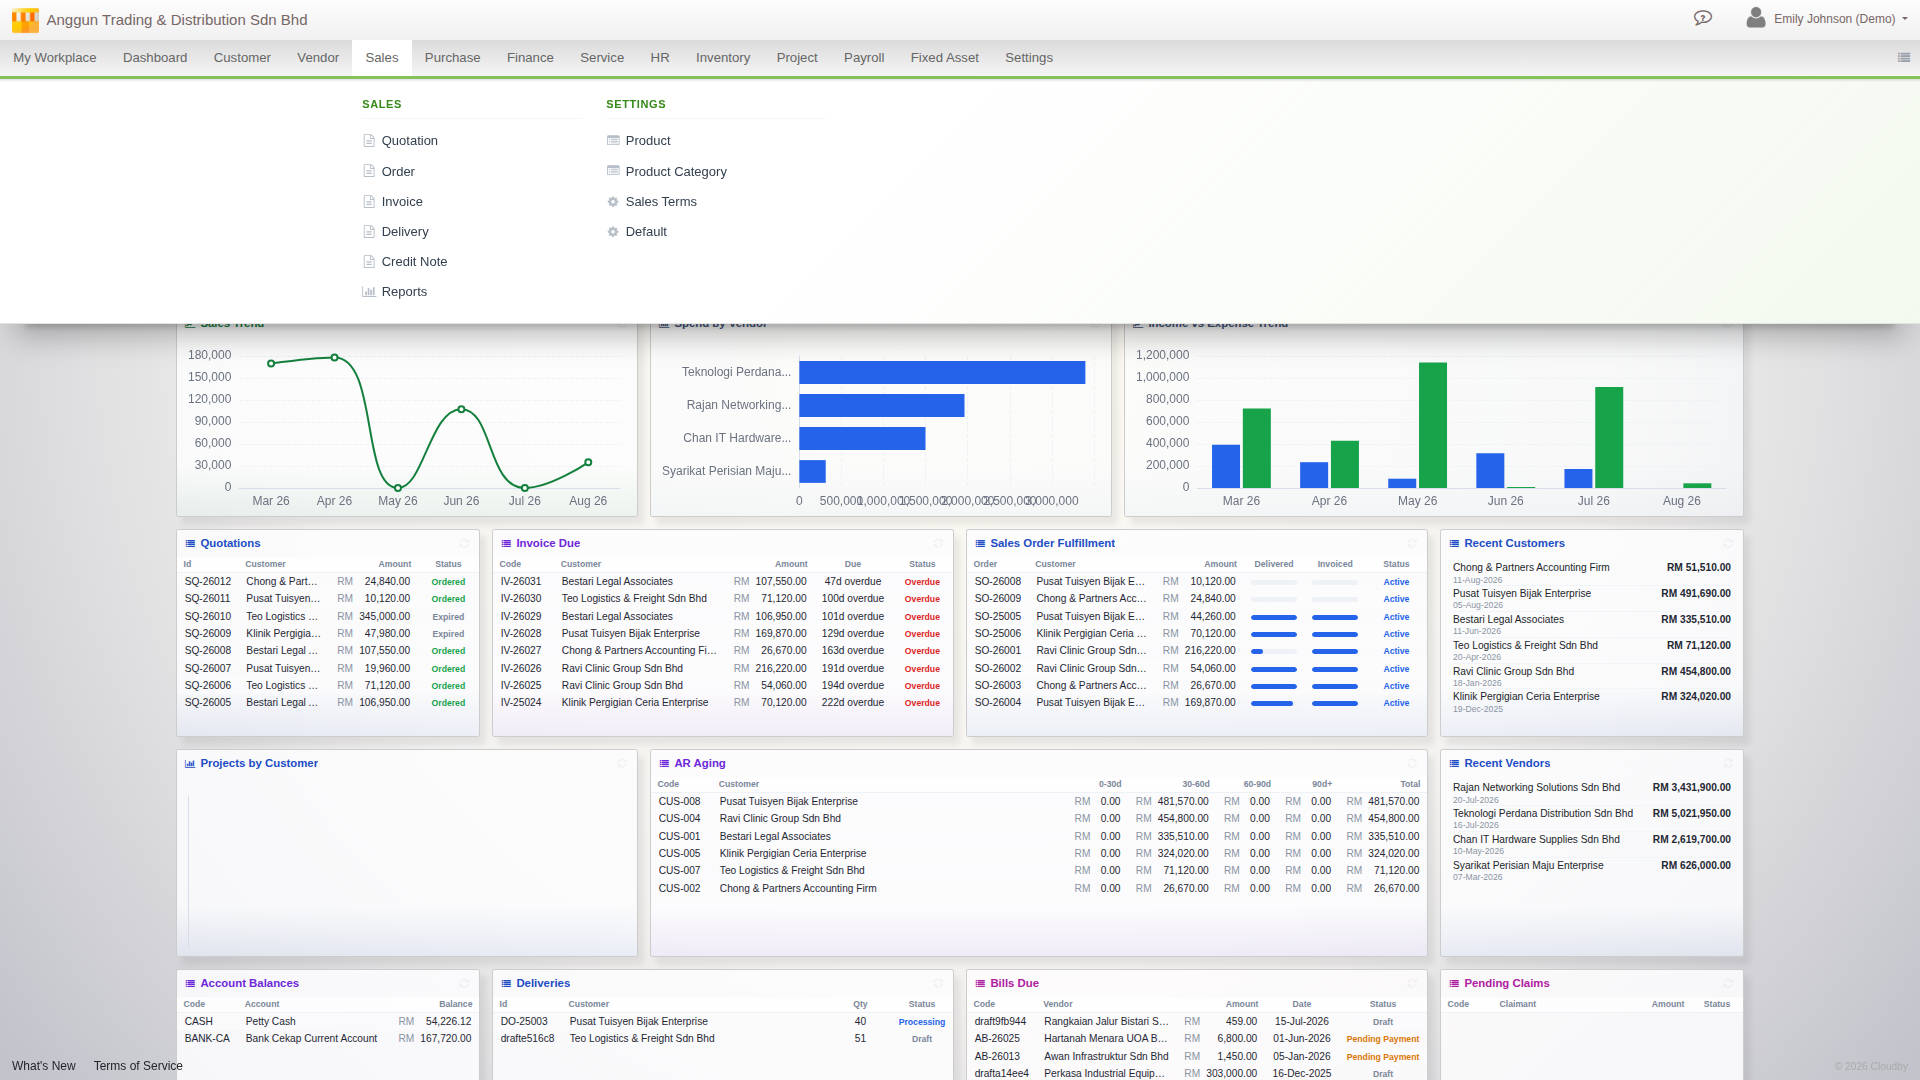The height and width of the screenshot is (1080, 1920).
Task: Refresh the Invoice Due widget
Action: [938, 544]
